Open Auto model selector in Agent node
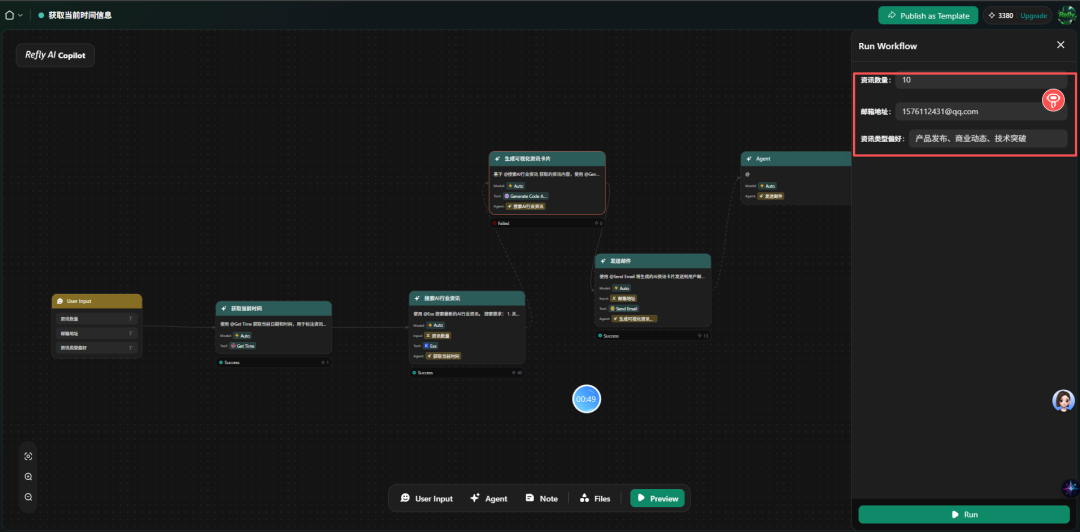Image resolution: width=1080 pixels, height=532 pixels. point(767,186)
